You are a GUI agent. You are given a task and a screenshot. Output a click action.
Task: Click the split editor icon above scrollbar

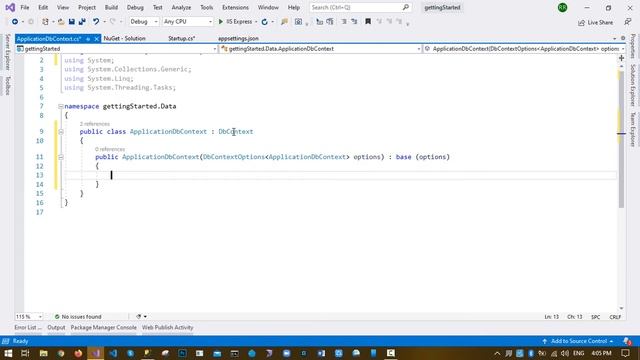[621, 58]
